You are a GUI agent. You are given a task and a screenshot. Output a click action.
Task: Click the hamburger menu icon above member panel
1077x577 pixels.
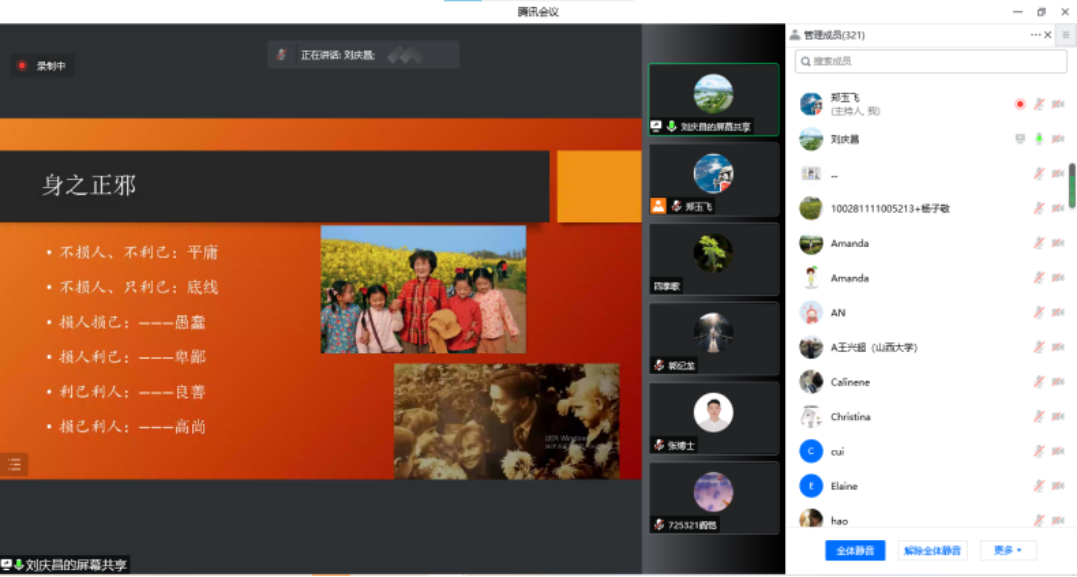pyautogui.click(x=1065, y=35)
